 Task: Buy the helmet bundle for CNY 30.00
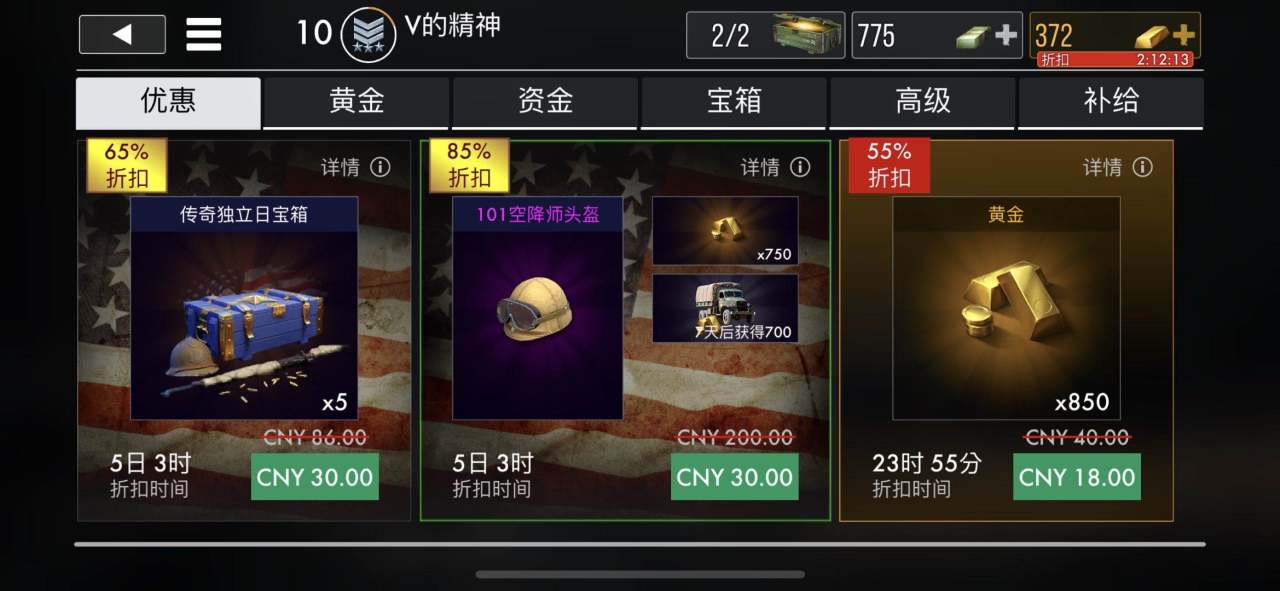(x=735, y=477)
